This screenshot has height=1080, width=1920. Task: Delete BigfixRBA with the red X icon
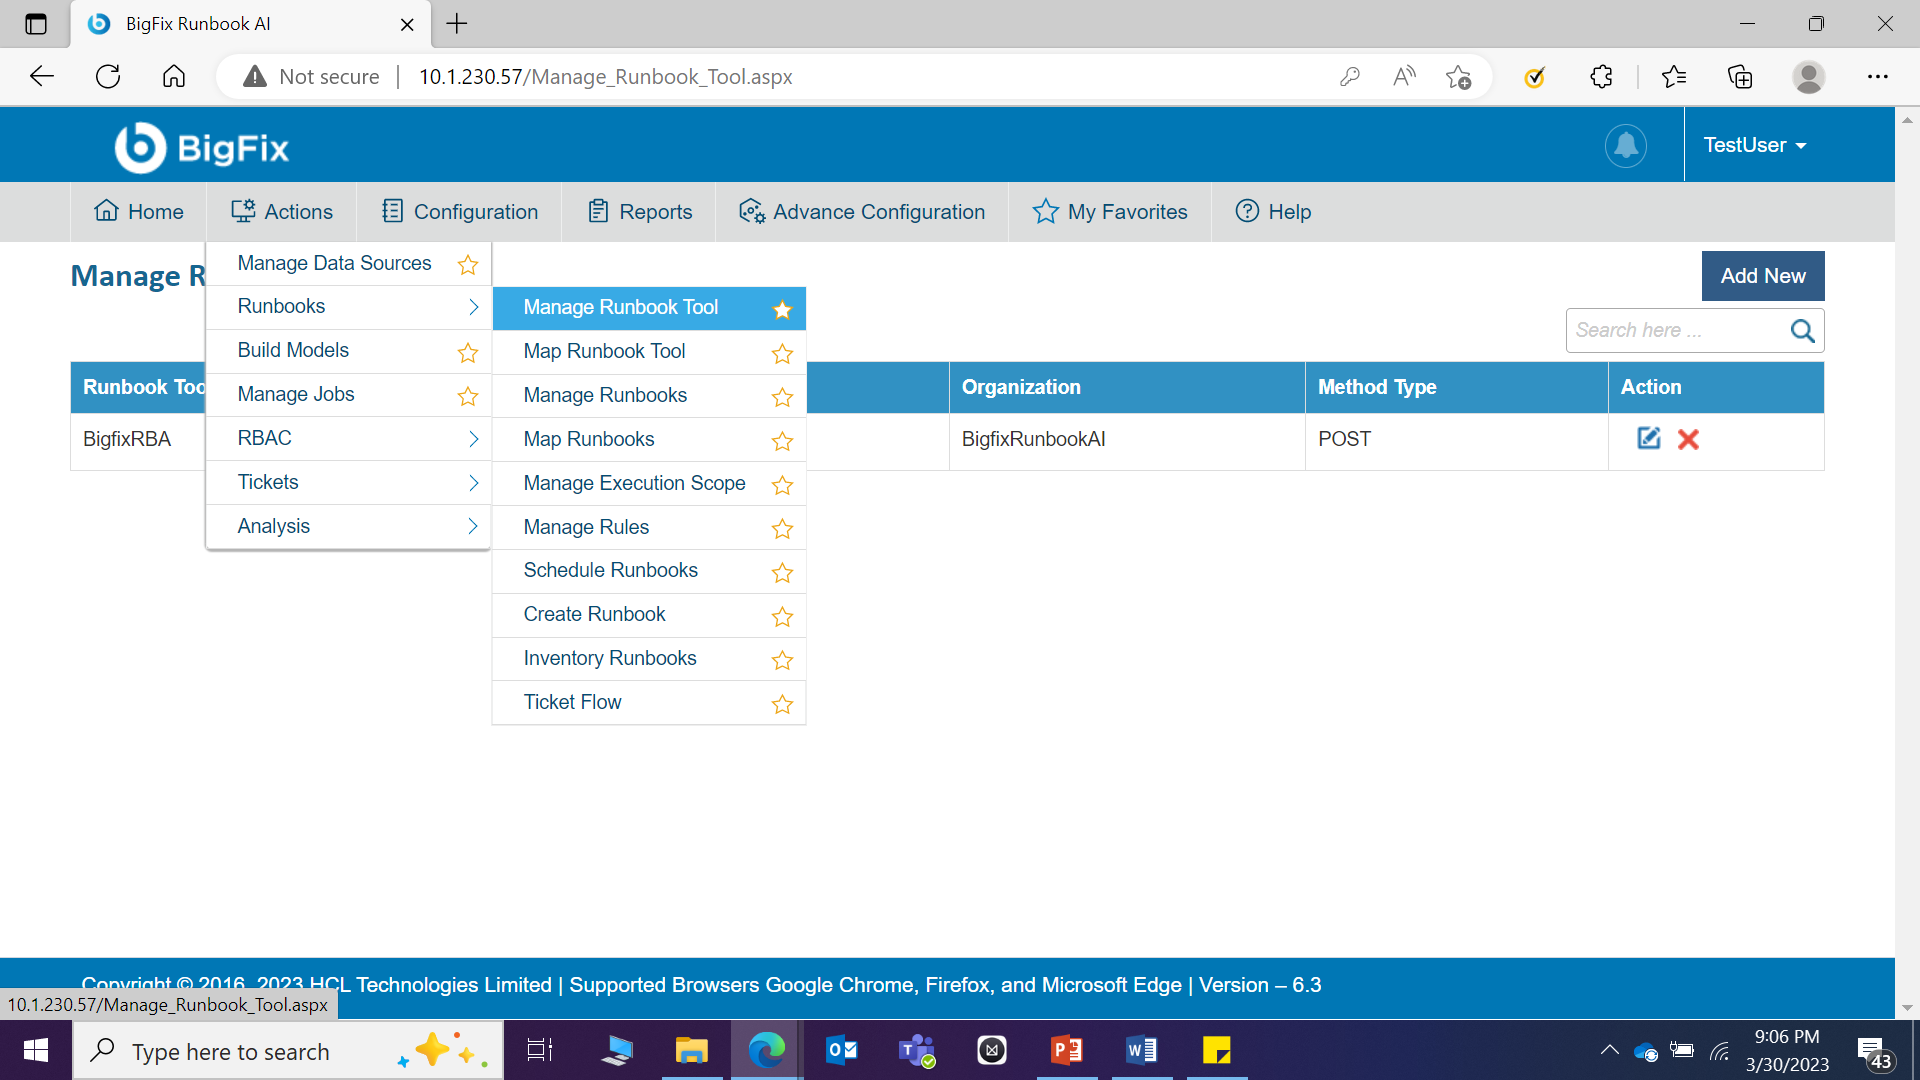click(x=1688, y=439)
